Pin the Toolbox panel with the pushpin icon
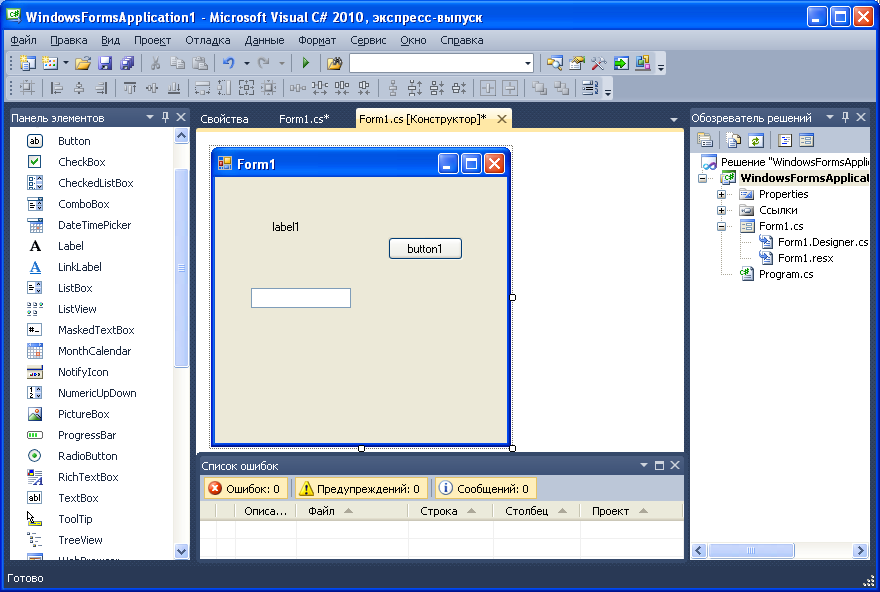This screenshot has width=880, height=592. coord(166,117)
